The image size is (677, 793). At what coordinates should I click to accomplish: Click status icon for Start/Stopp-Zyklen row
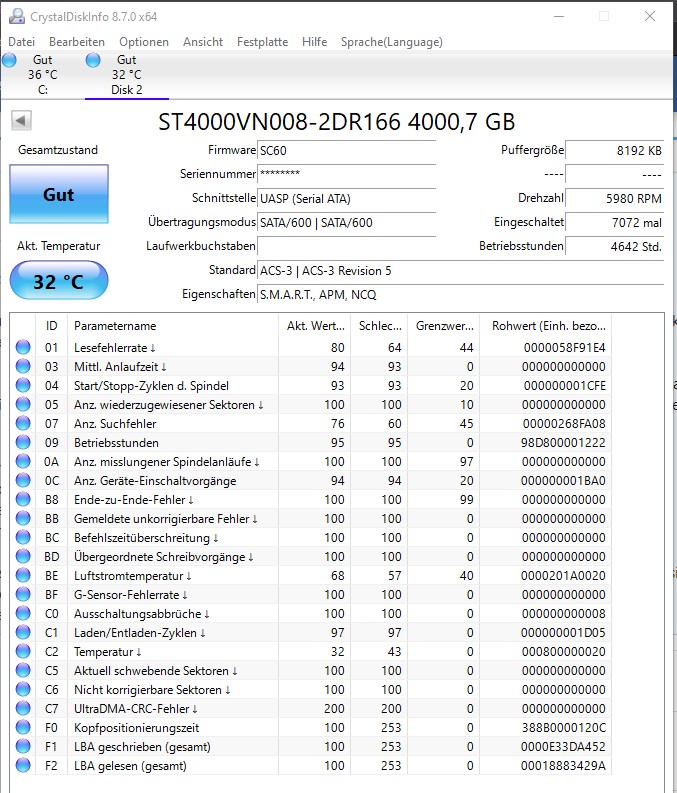23,385
